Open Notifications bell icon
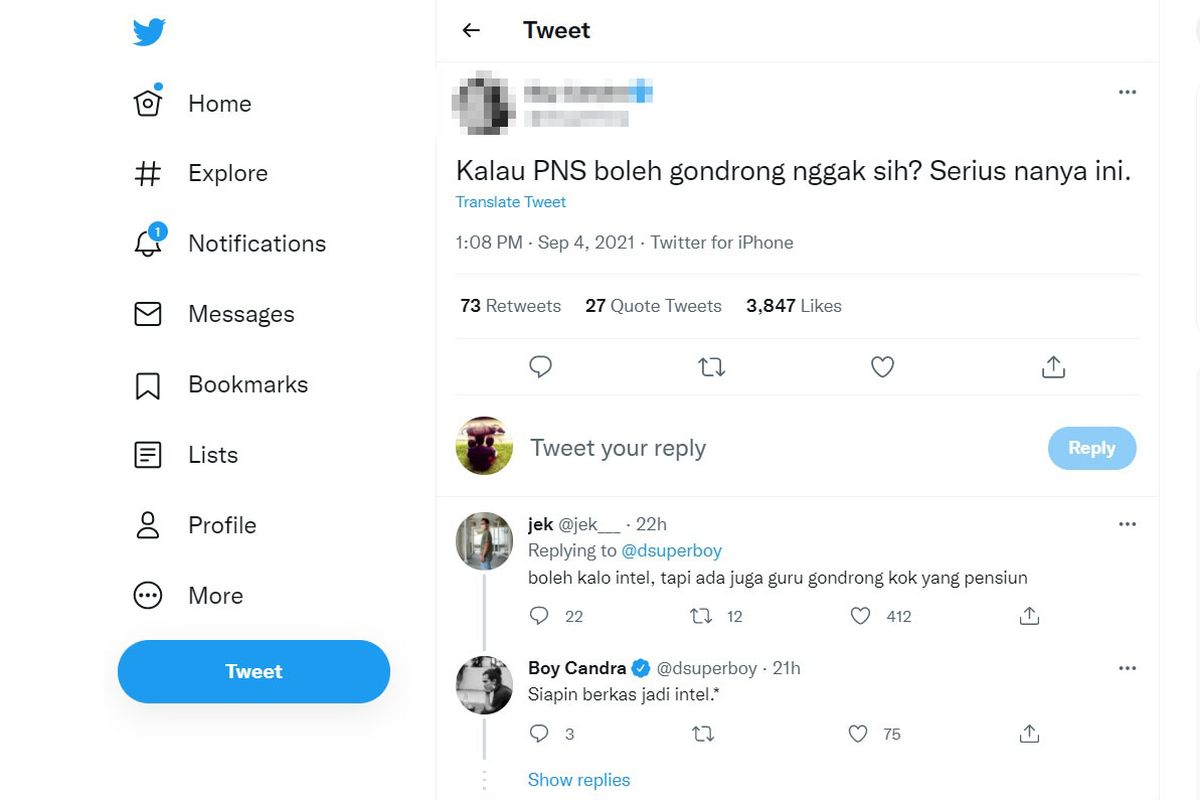 coord(147,243)
